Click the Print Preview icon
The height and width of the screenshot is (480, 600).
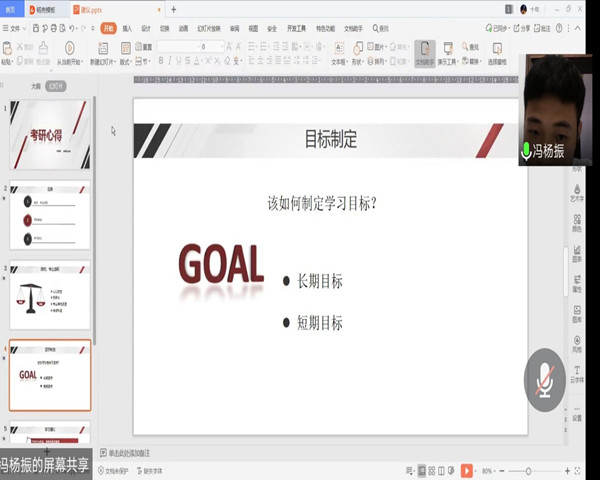point(62,28)
